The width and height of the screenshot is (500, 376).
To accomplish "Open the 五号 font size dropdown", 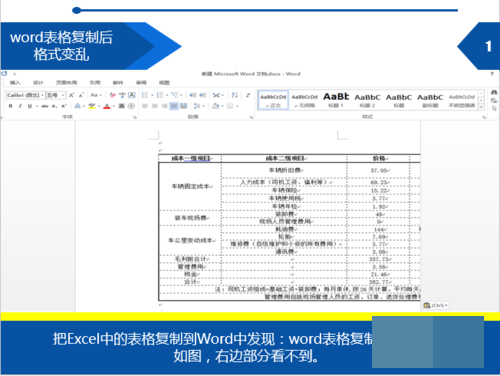I will 63,95.
